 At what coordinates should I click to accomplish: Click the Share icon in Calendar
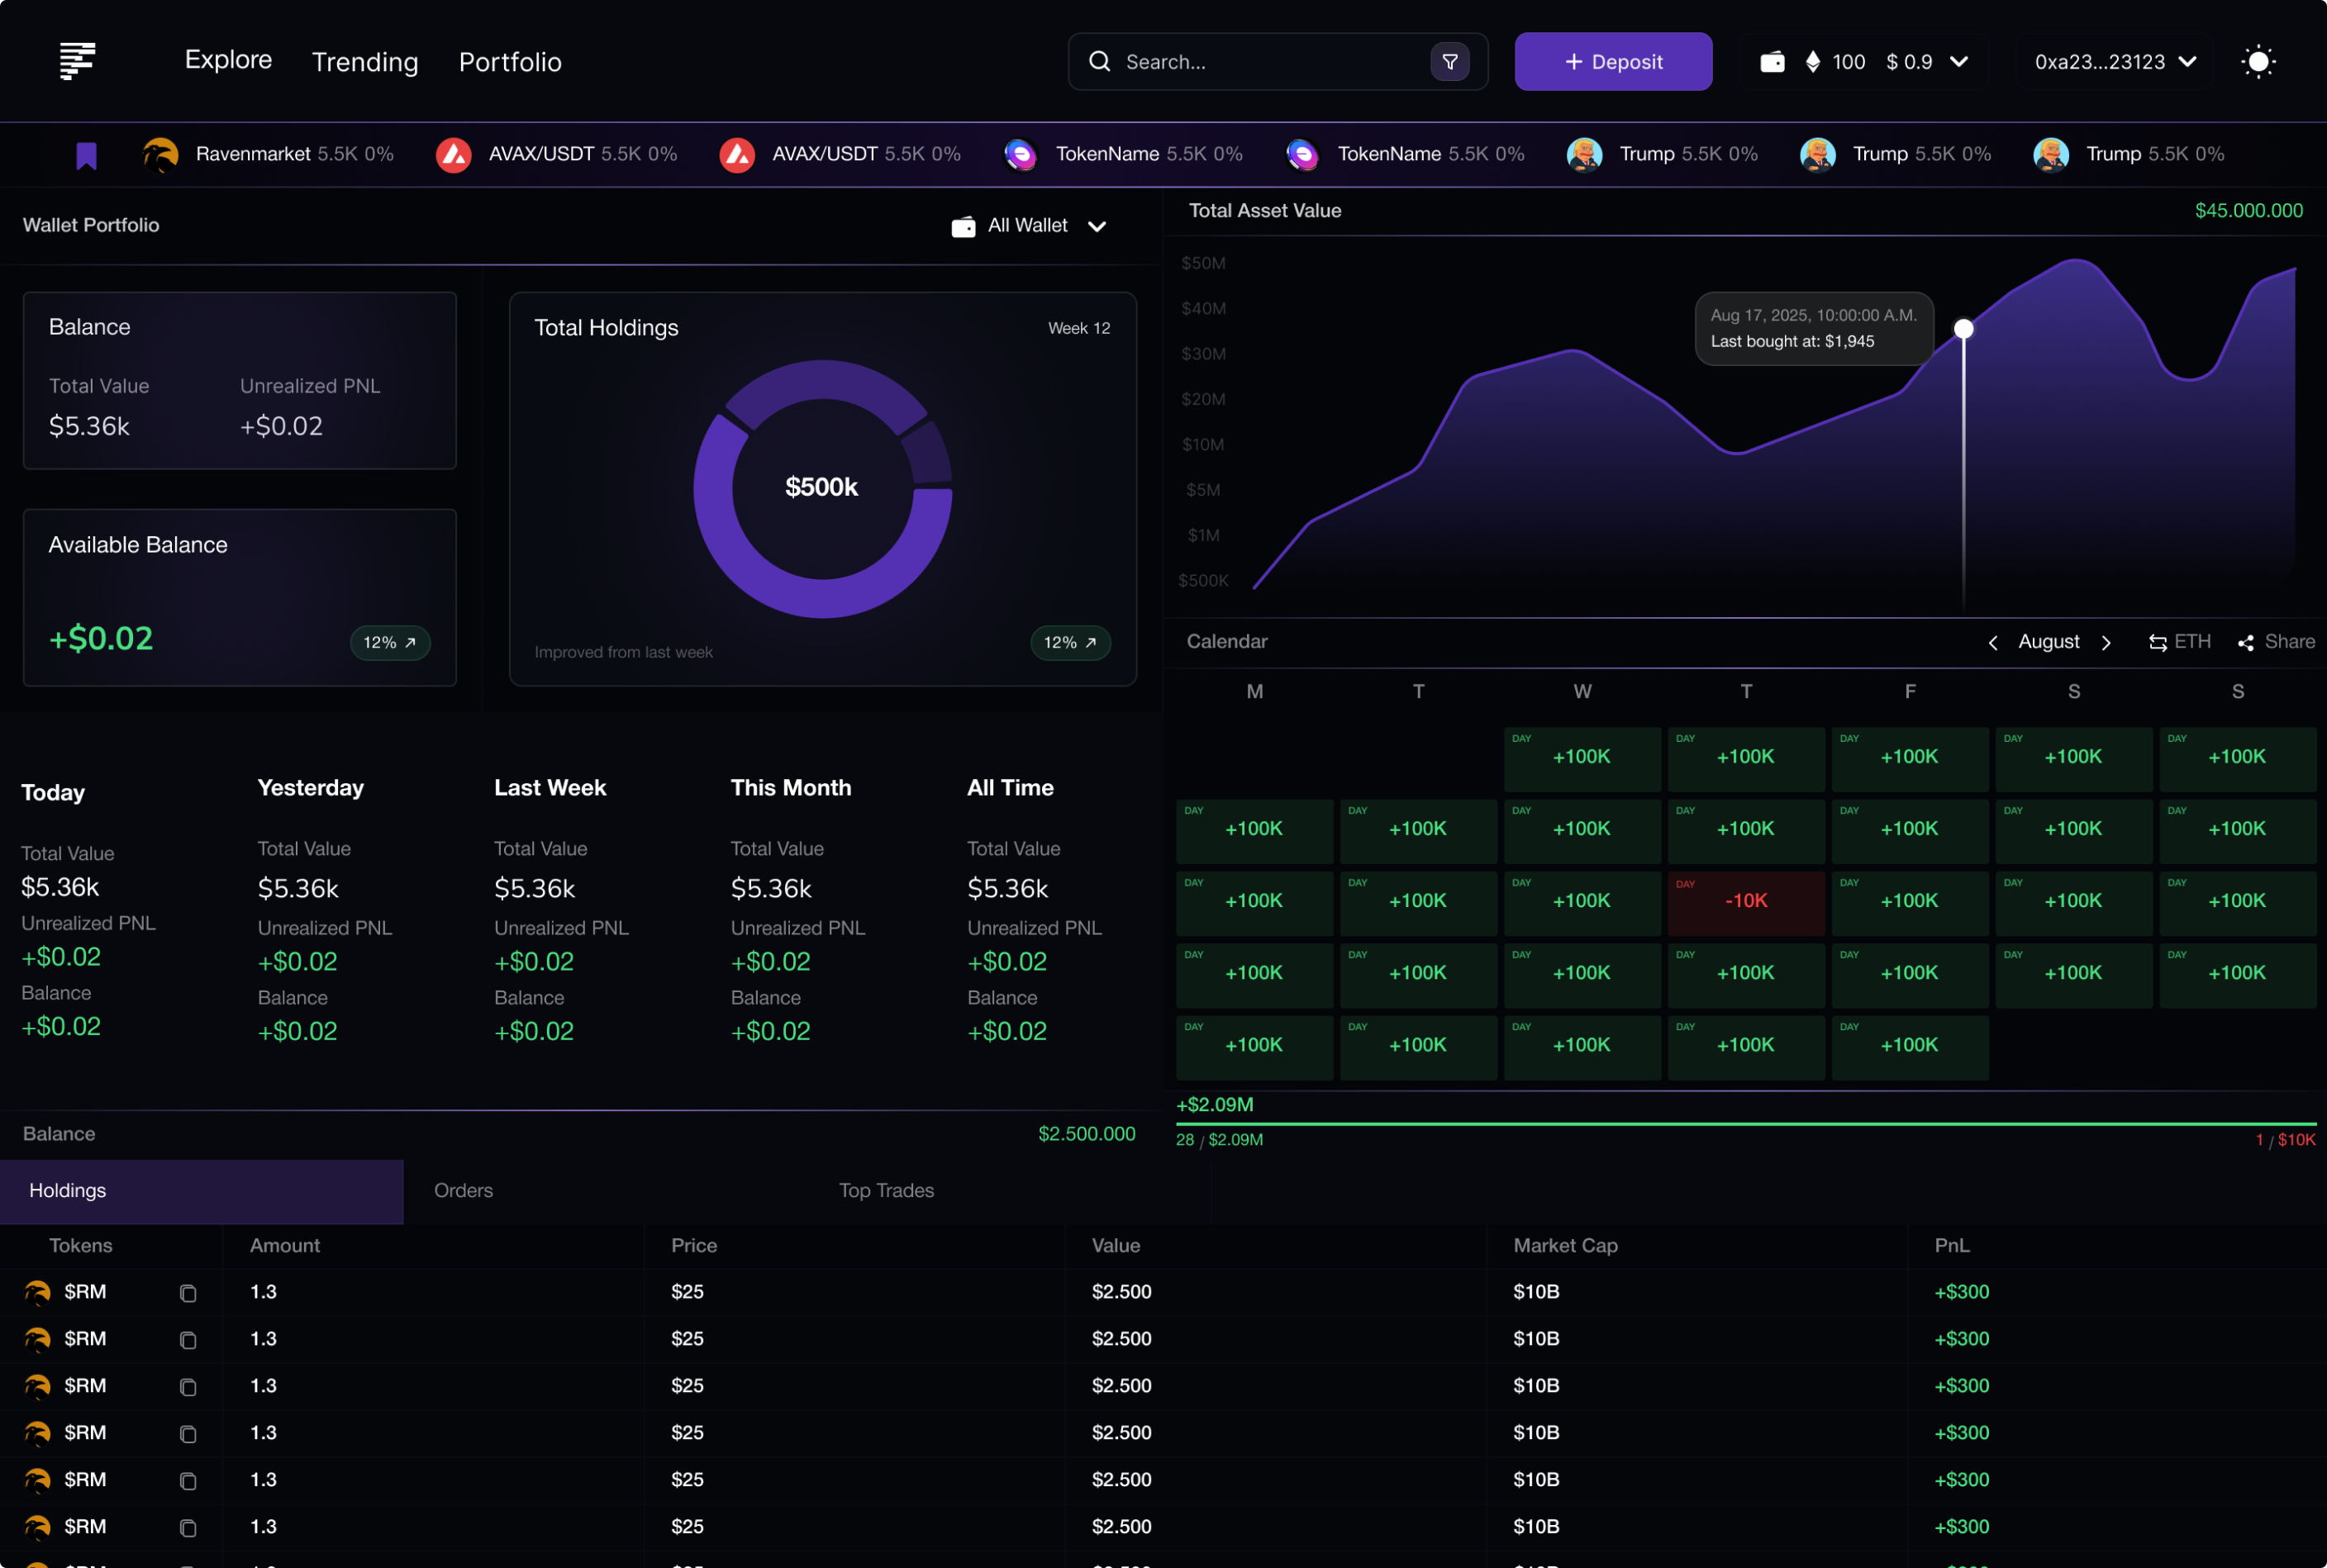pyautogui.click(x=2246, y=643)
